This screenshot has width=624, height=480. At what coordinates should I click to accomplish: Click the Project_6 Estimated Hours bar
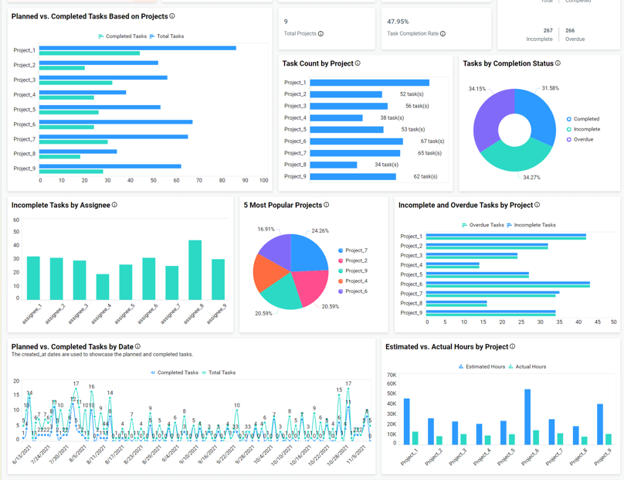528,417
